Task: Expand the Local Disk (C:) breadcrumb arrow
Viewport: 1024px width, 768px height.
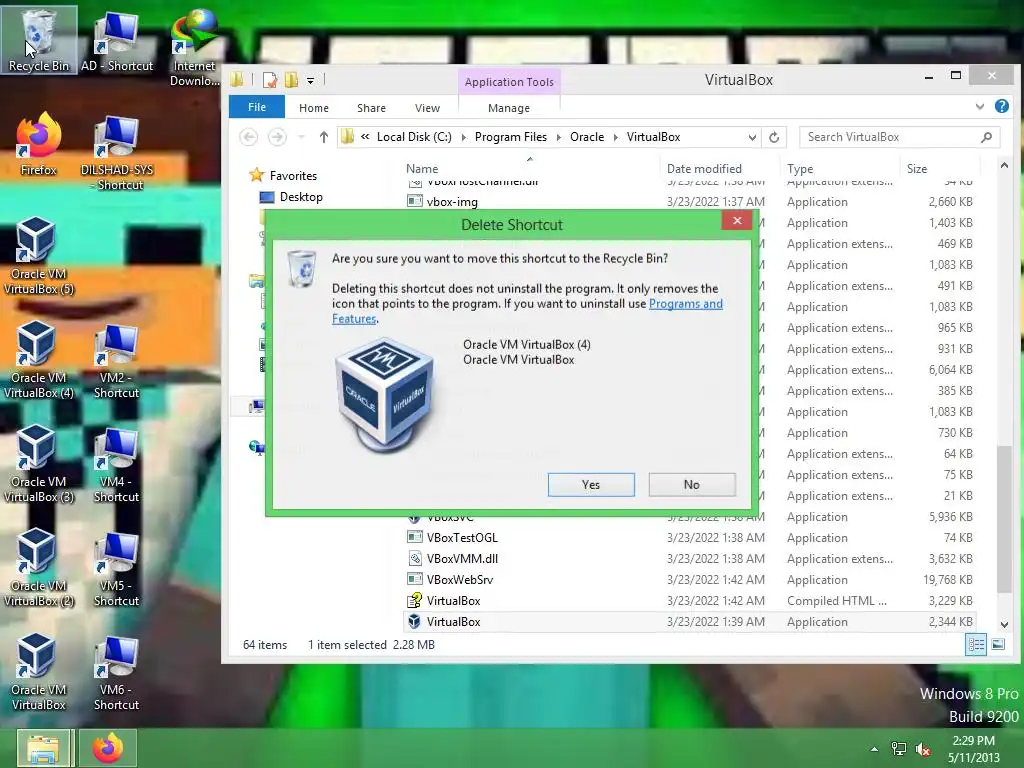Action: pyautogui.click(x=464, y=137)
